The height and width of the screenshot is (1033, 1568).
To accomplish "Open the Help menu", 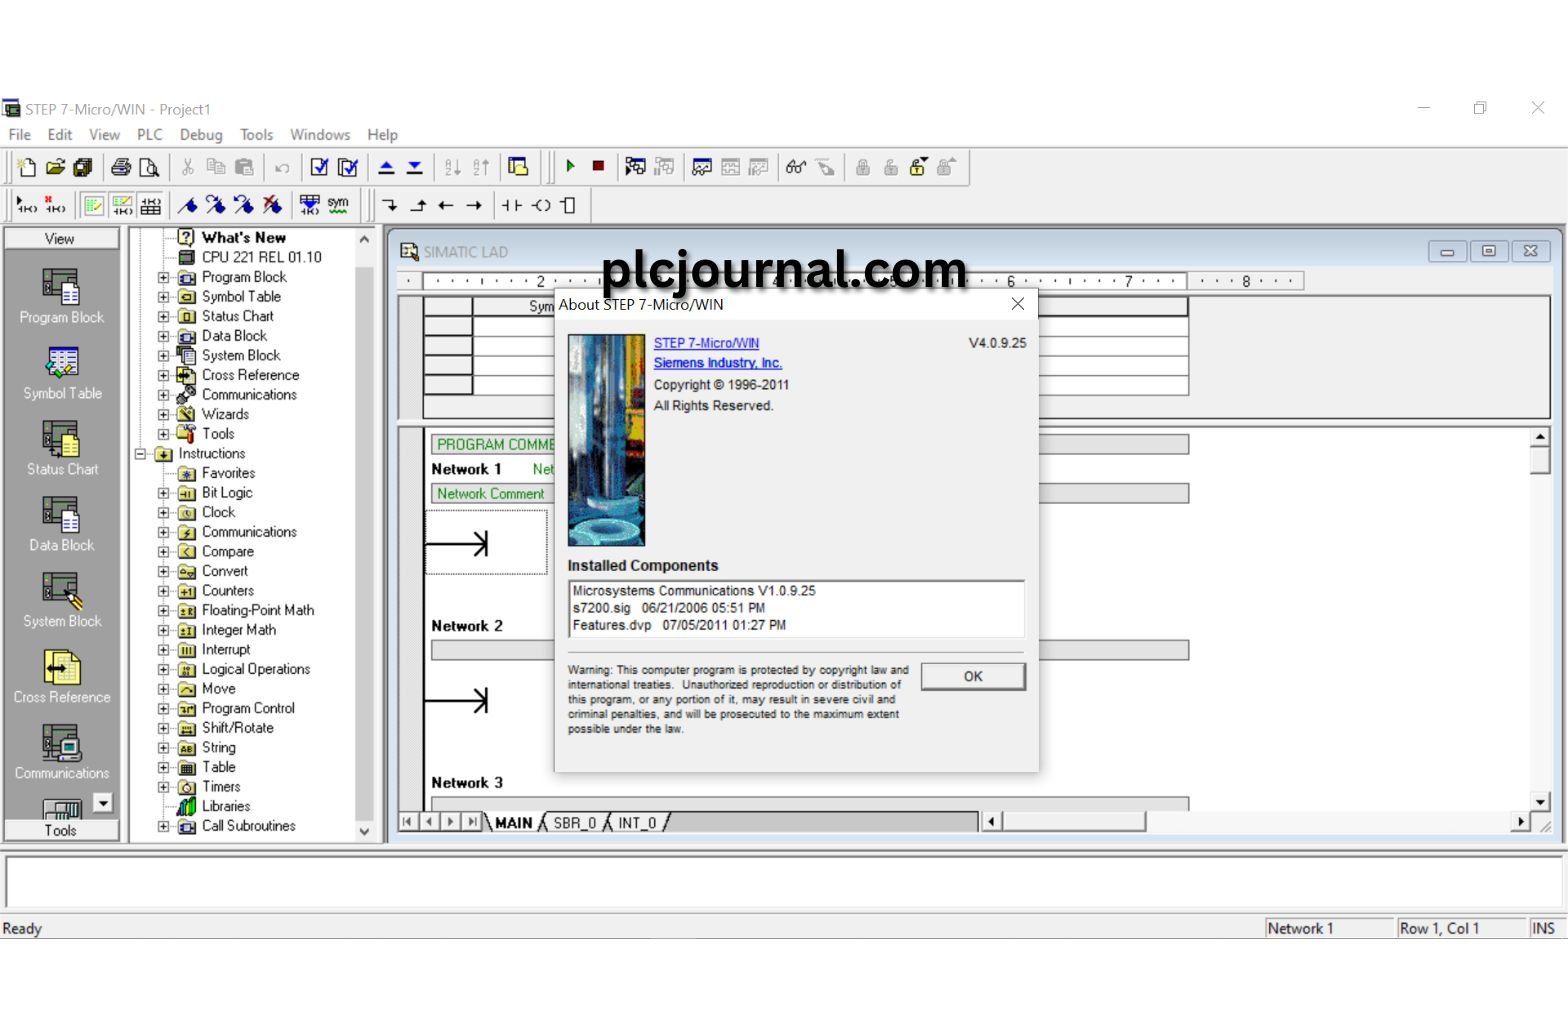I will (x=382, y=134).
